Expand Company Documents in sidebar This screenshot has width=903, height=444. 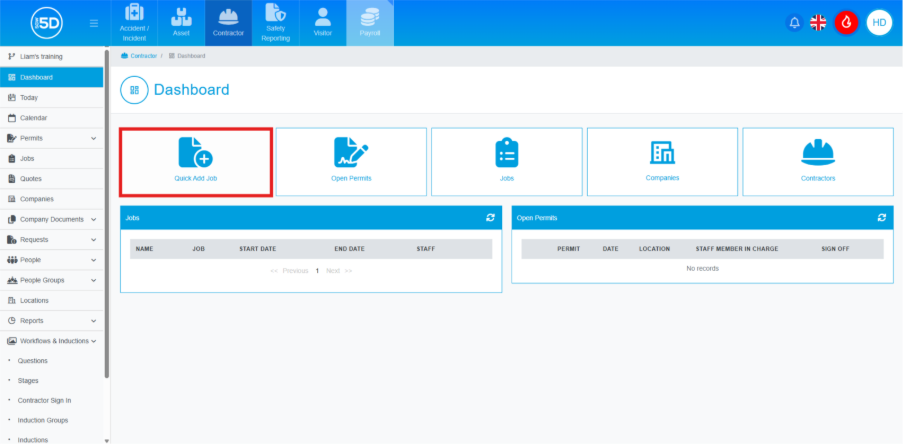(93, 219)
